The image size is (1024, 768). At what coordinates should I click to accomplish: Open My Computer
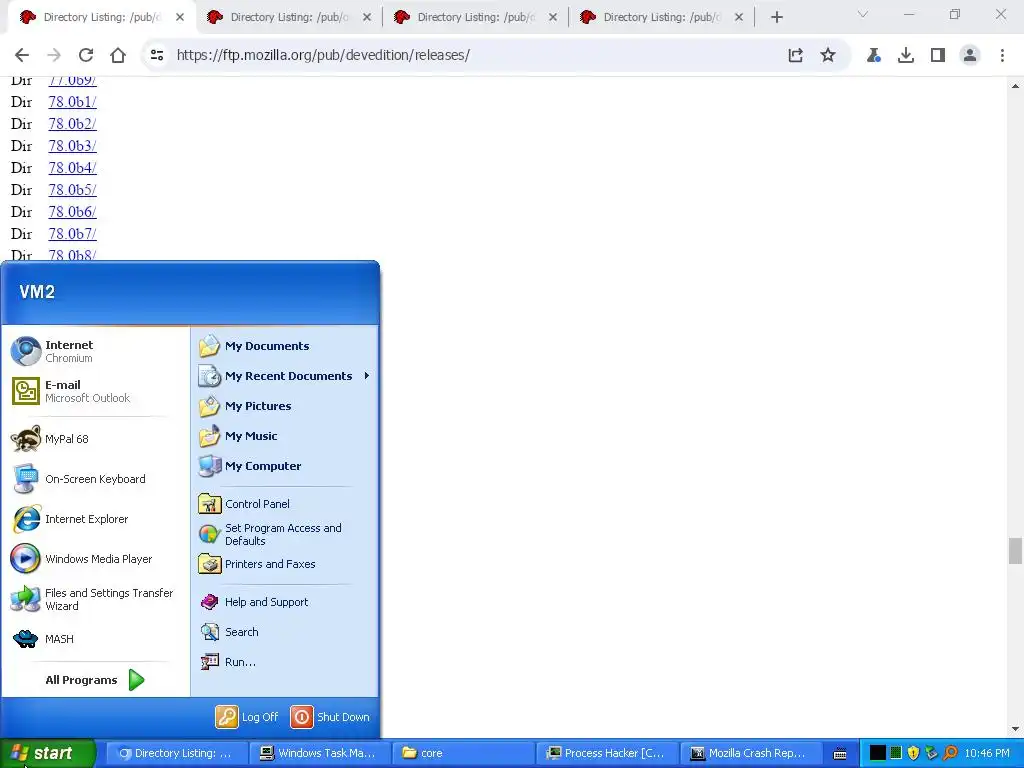point(285,466)
